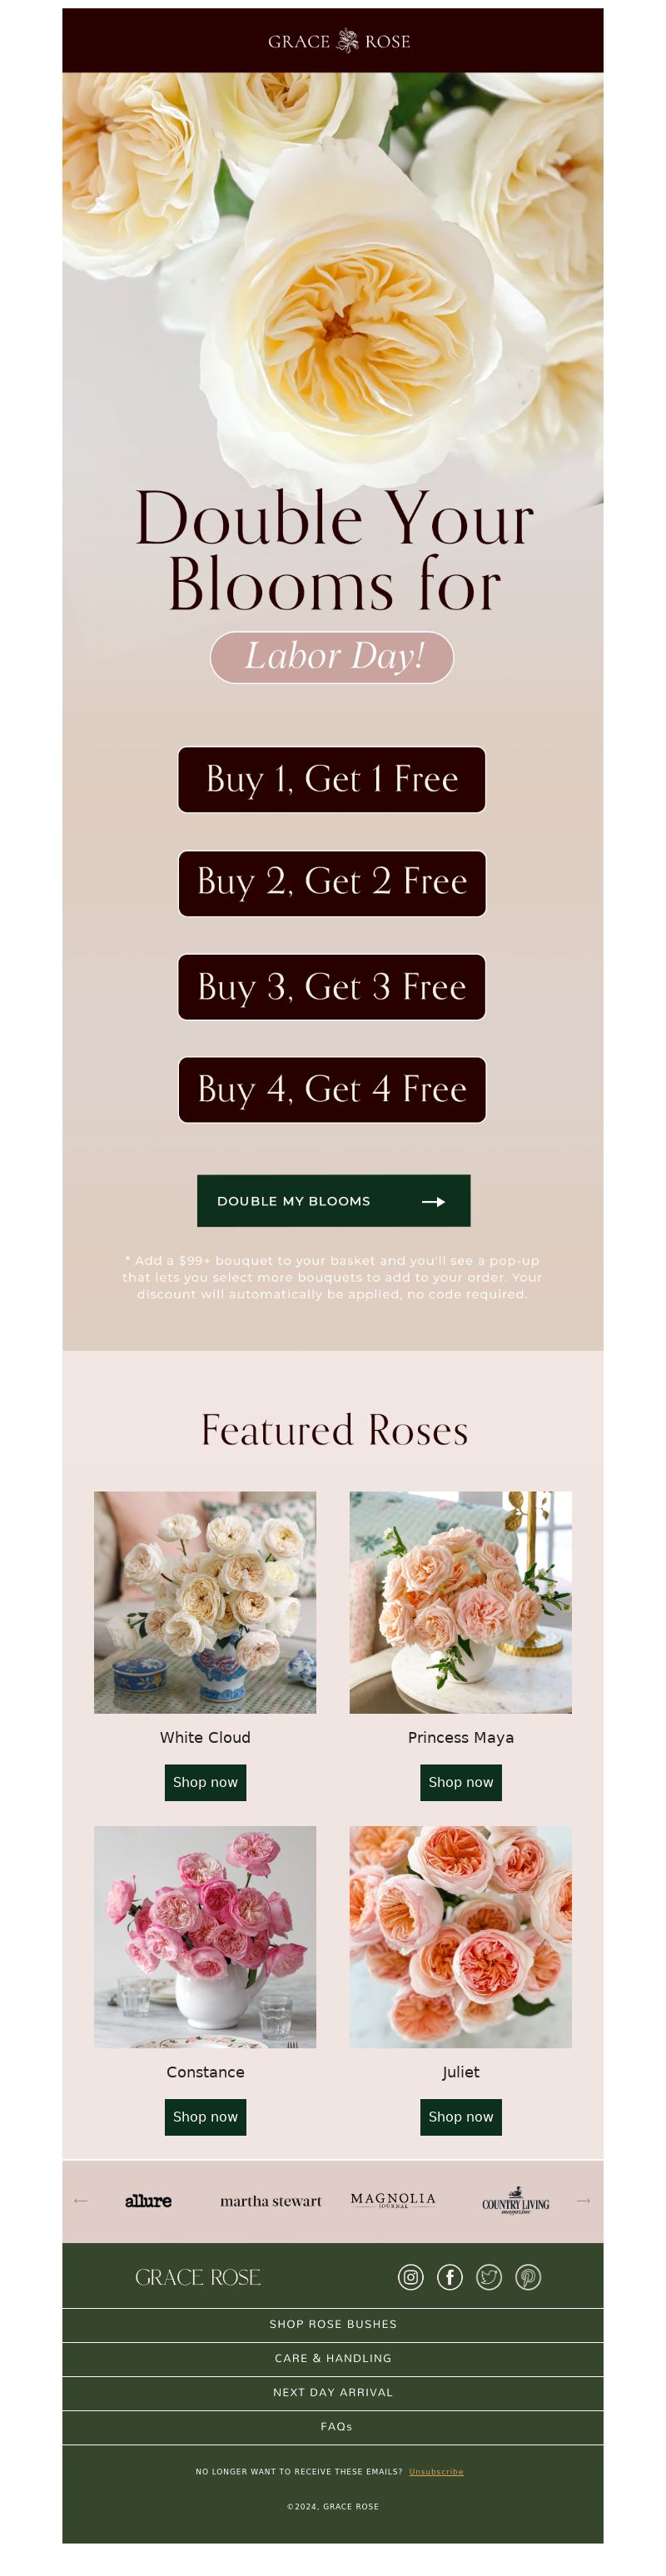This screenshot has width=666, height=2576.
Task: Open the Pinterest icon in footer
Action: (x=528, y=2277)
